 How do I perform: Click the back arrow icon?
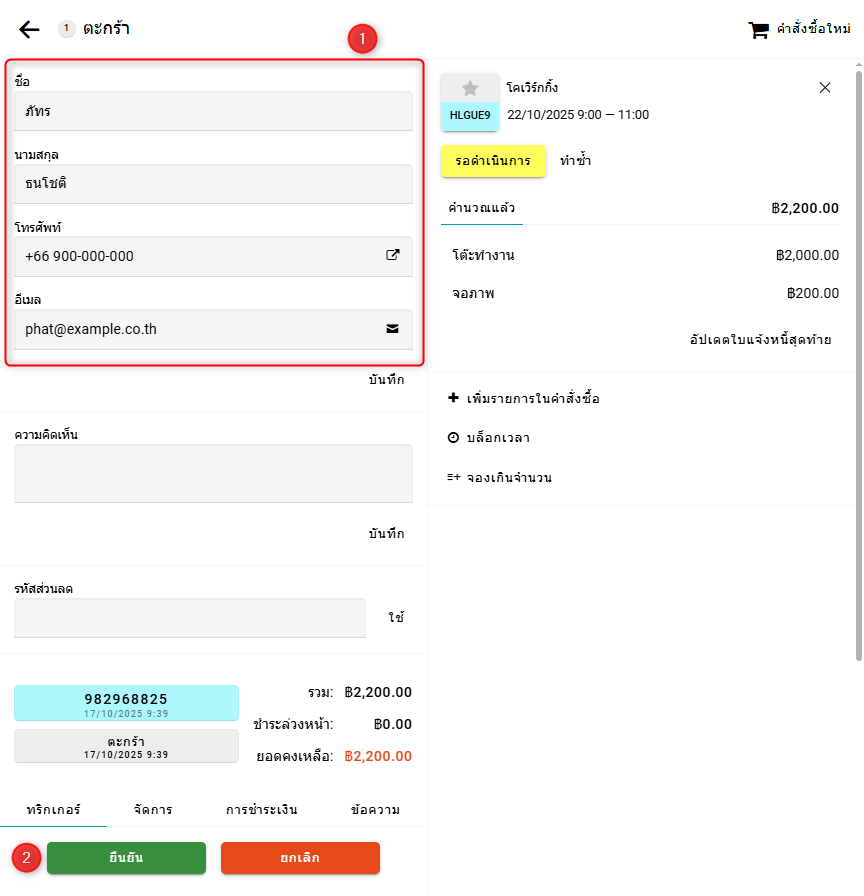29,29
